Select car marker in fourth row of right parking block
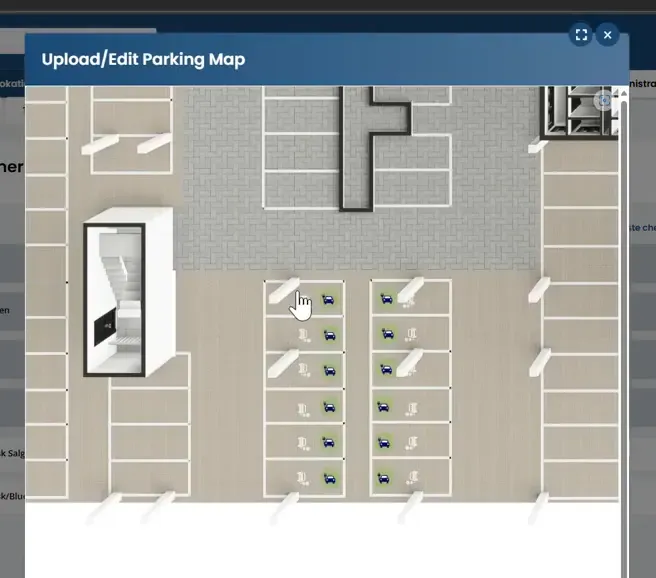The image size is (656, 578). click(x=383, y=406)
